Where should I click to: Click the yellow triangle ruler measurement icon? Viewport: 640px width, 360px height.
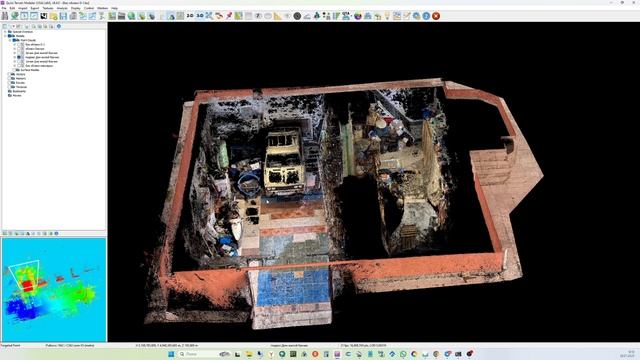point(278,16)
